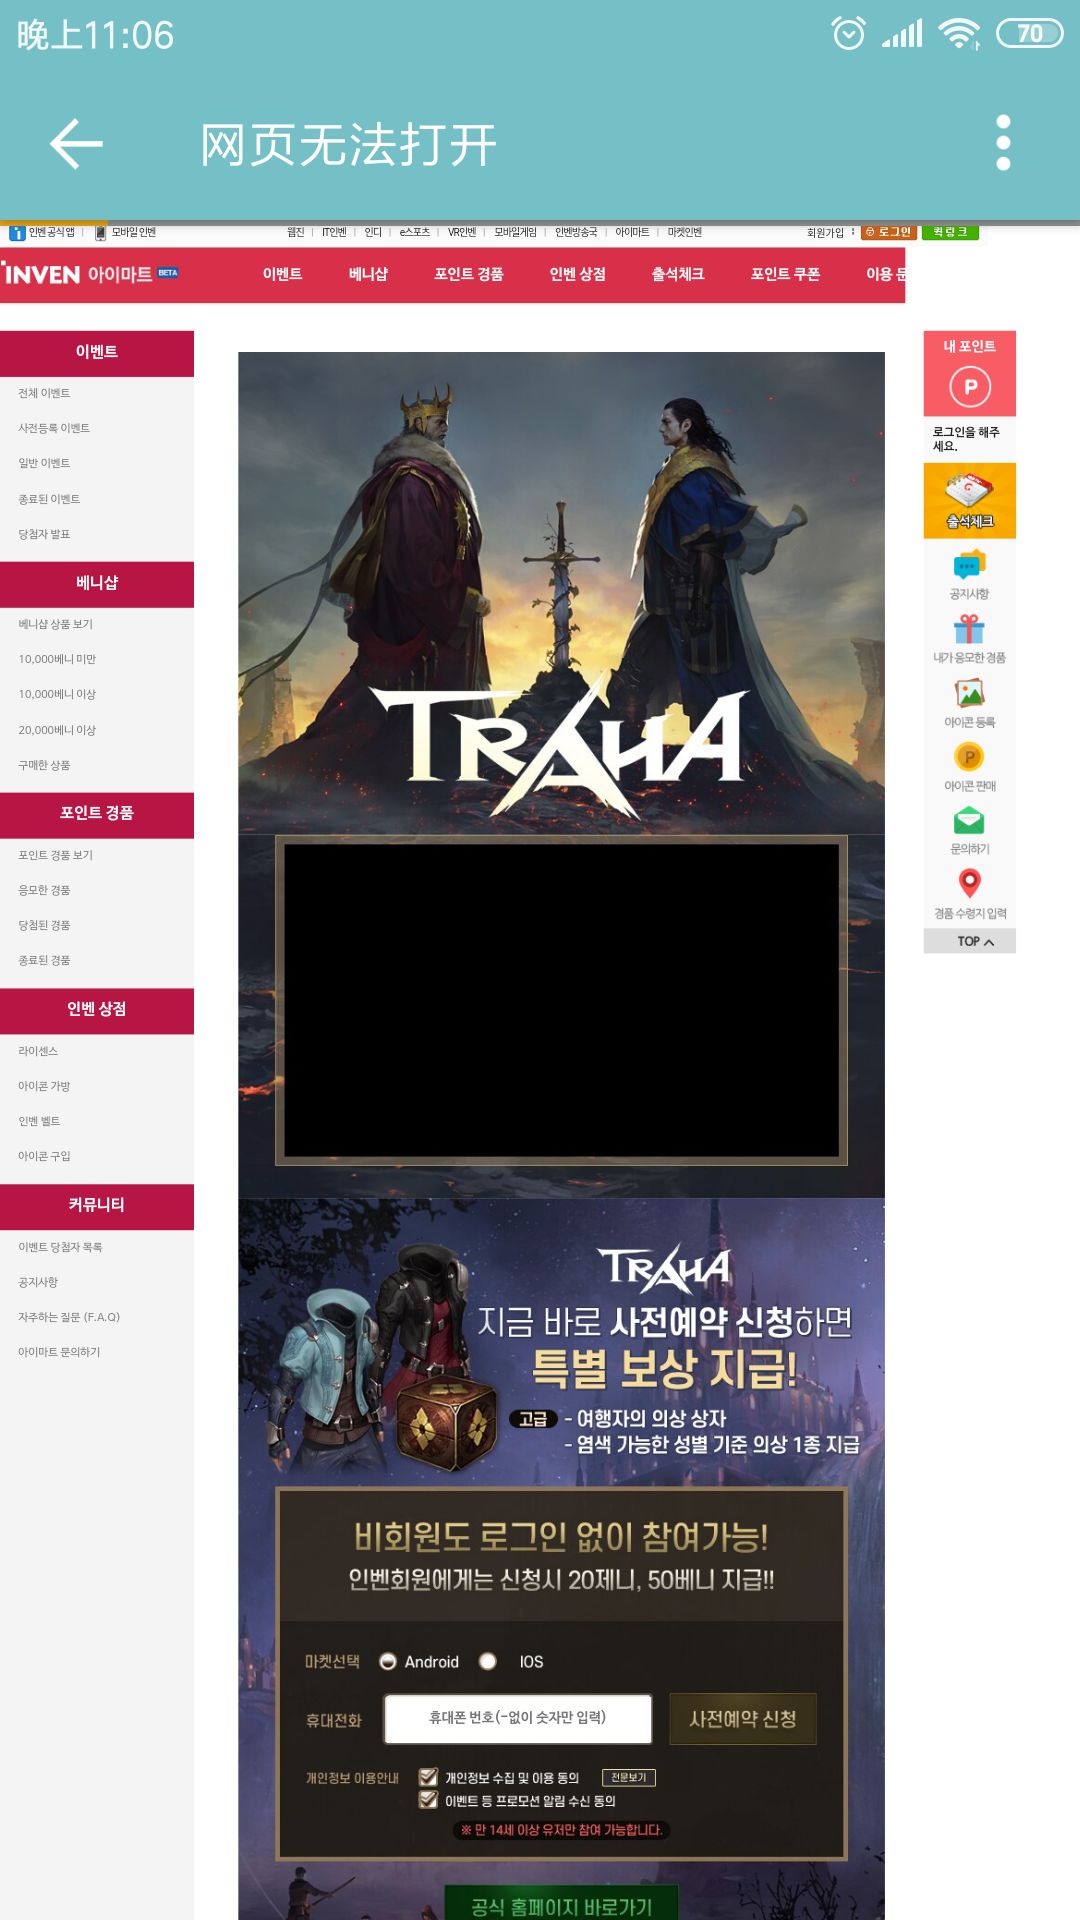Open 사전등록 이벤트 in the sidebar

coord(54,428)
